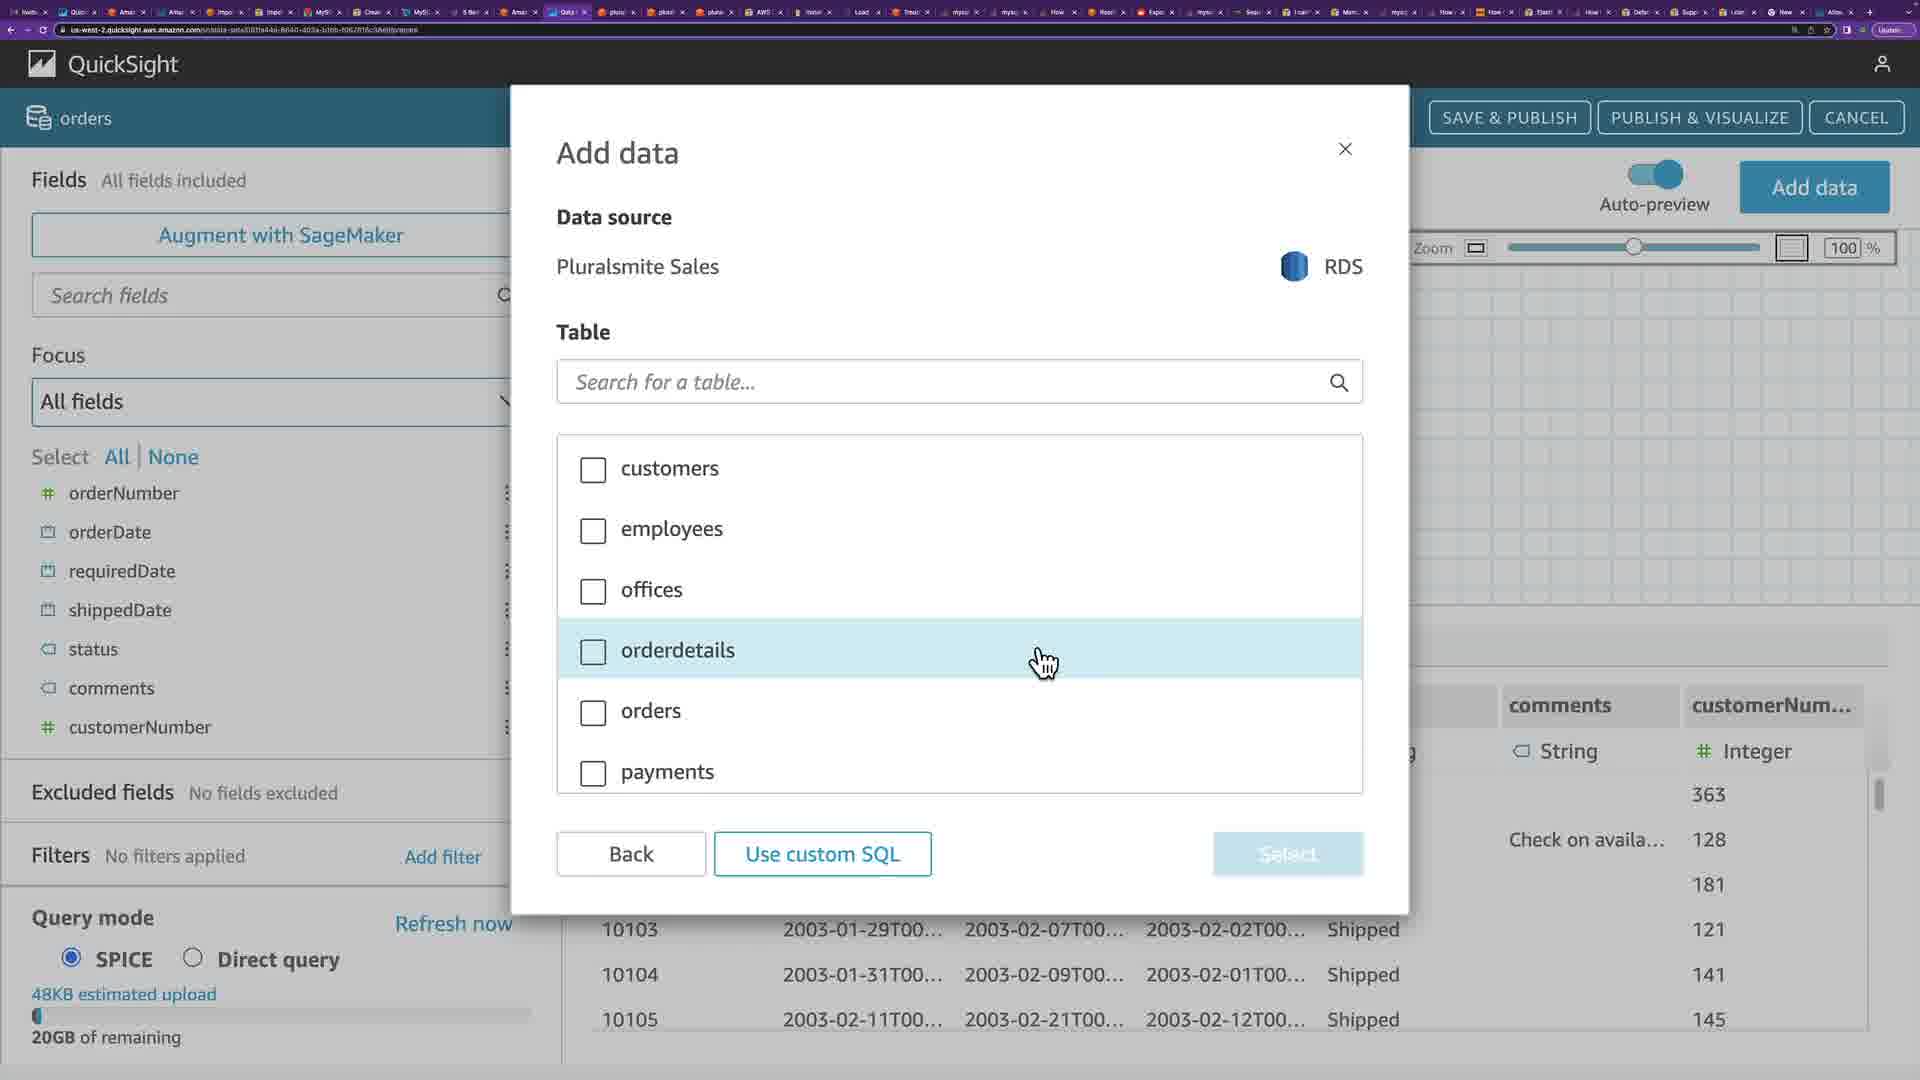
Task: Open options menu for orderNumber field
Action: point(506,493)
